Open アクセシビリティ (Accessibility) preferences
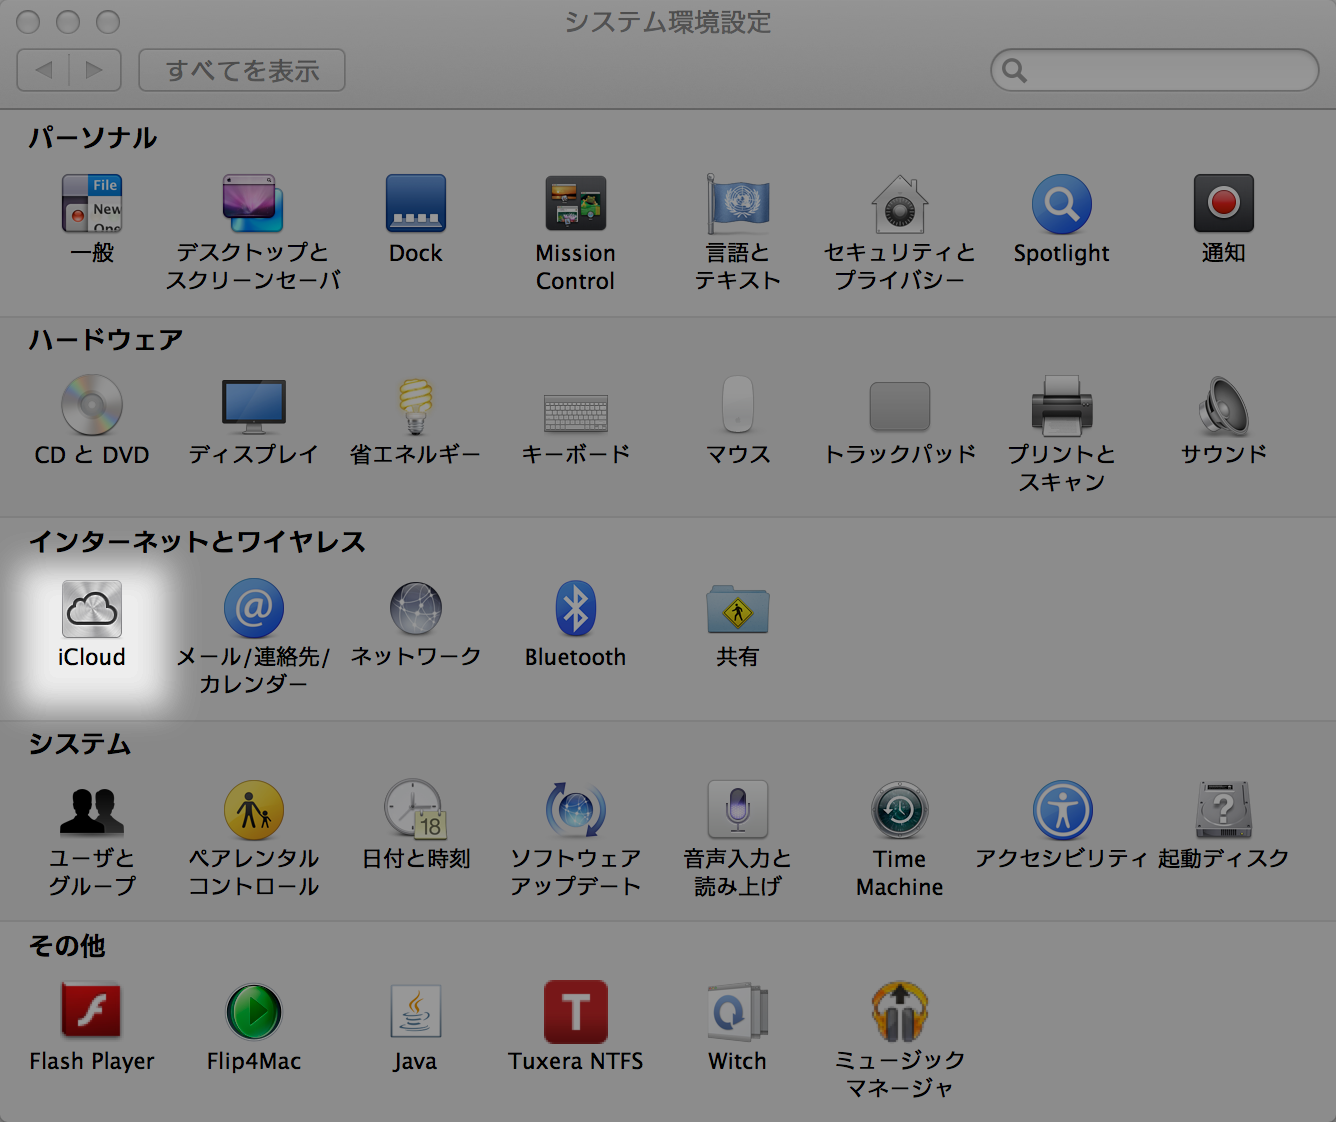 [1062, 810]
